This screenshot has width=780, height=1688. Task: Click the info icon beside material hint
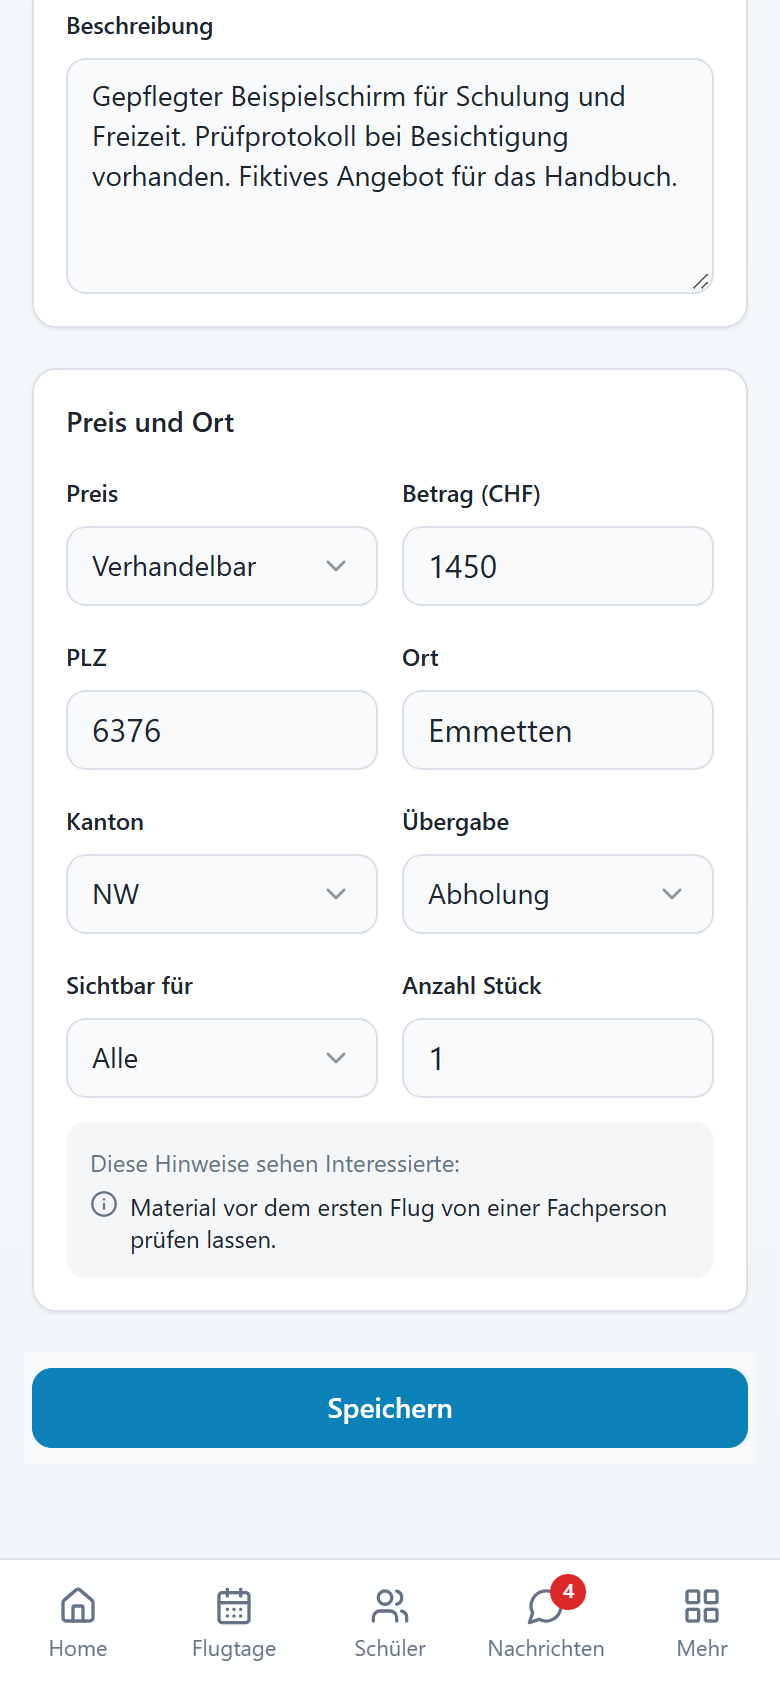(104, 1204)
